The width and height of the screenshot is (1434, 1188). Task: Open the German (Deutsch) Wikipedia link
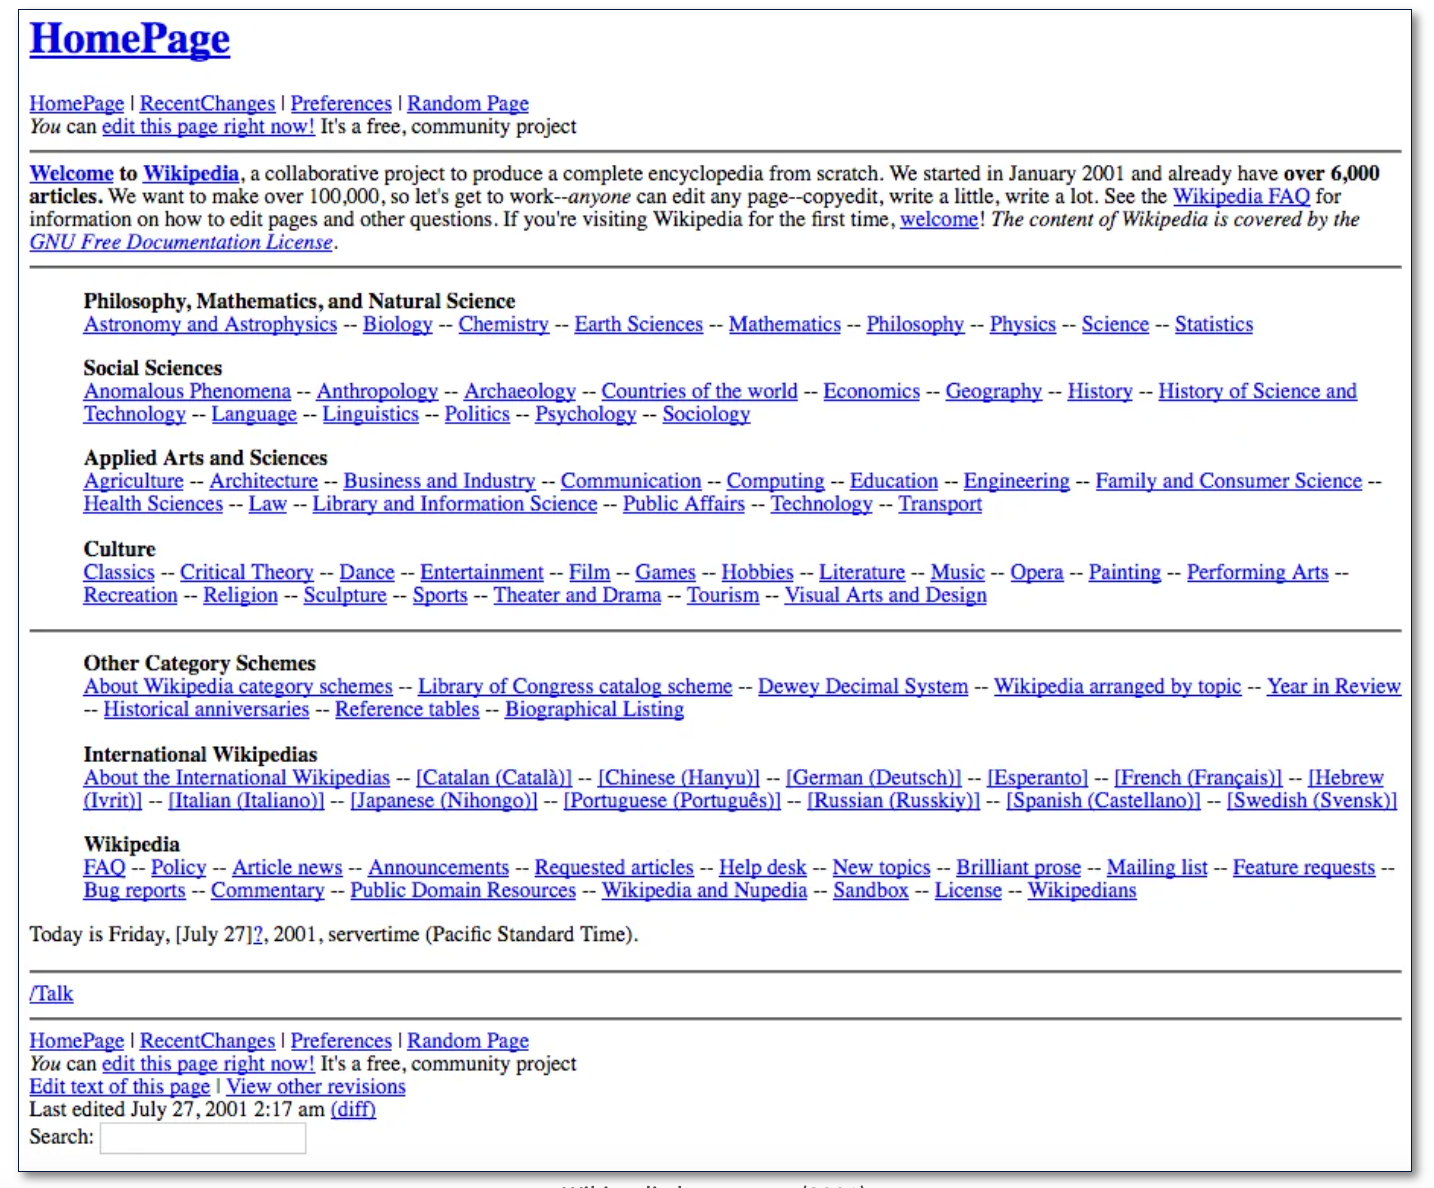873,778
